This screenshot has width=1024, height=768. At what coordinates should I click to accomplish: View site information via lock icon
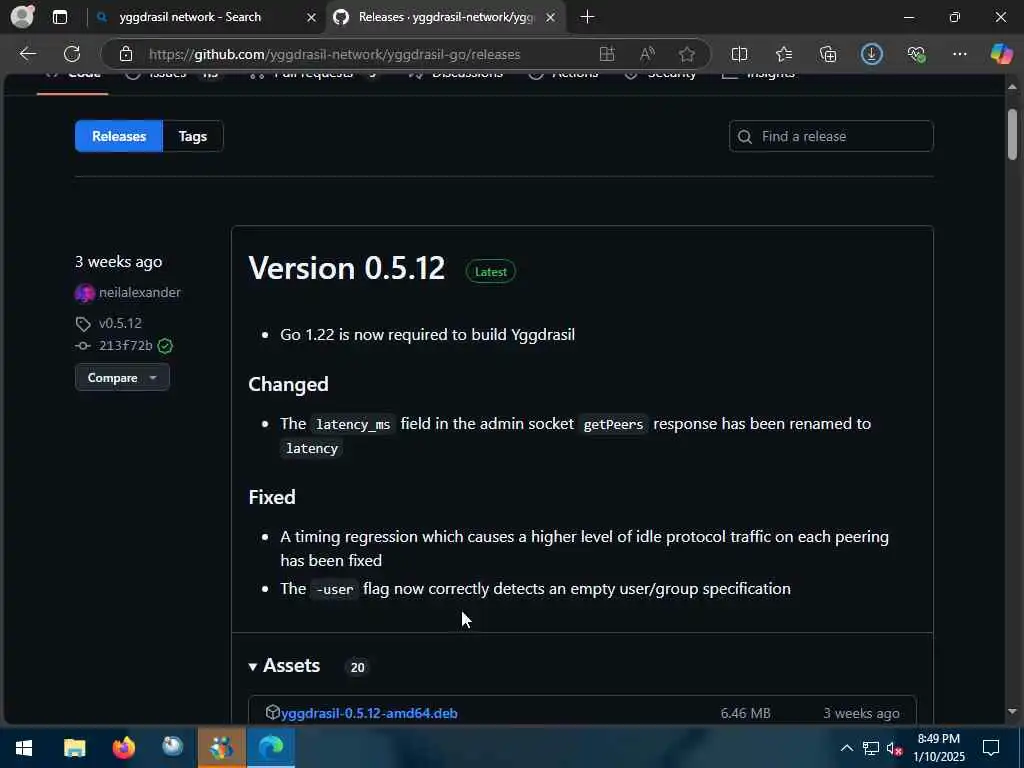(x=125, y=54)
